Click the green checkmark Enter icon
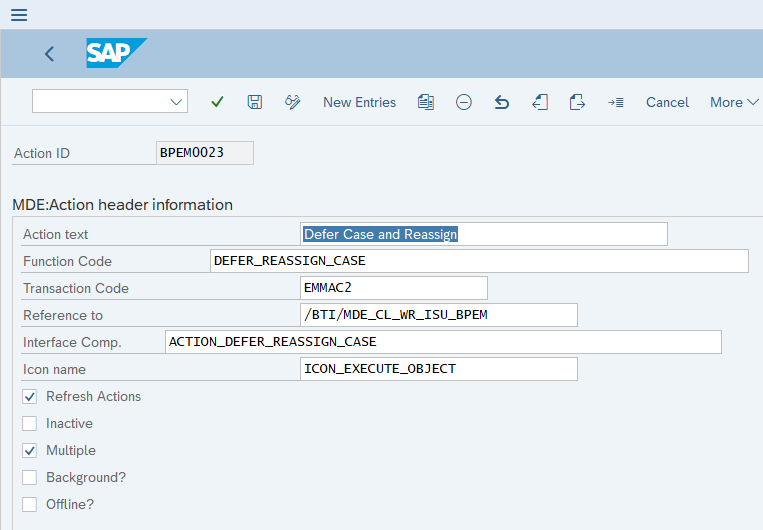Viewport: 763px width, 530px height. click(x=217, y=102)
